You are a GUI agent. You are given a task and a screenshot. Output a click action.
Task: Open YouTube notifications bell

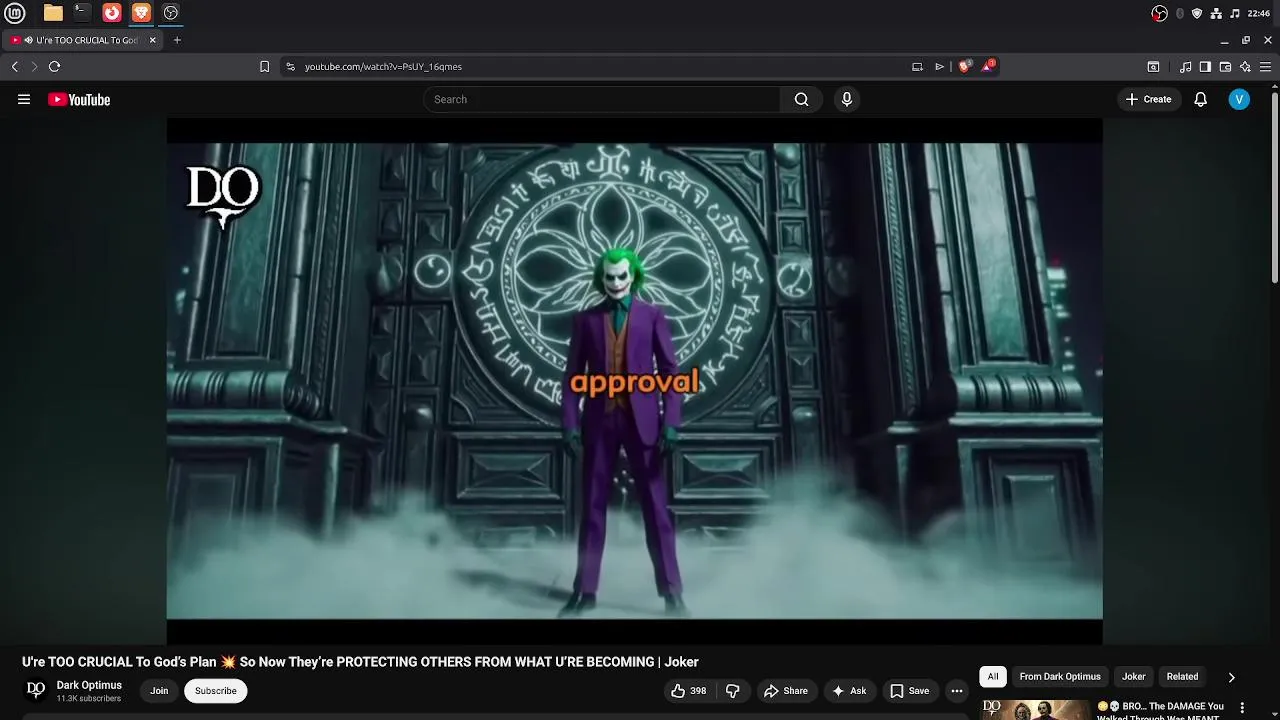coord(1201,99)
